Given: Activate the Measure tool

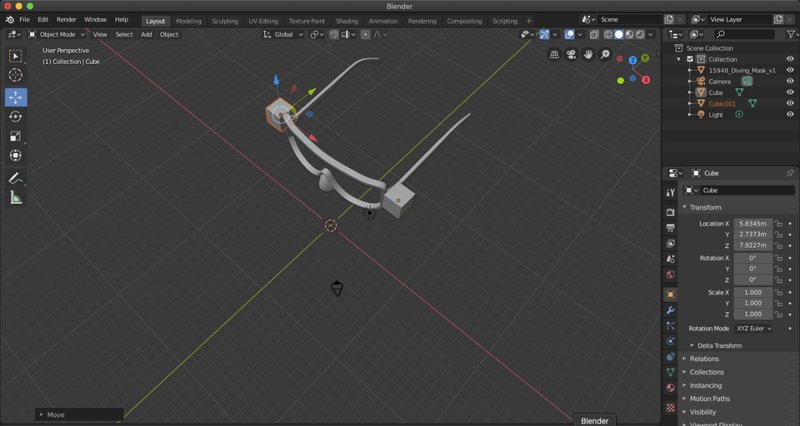Looking at the screenshot, I should click(15, 198).
